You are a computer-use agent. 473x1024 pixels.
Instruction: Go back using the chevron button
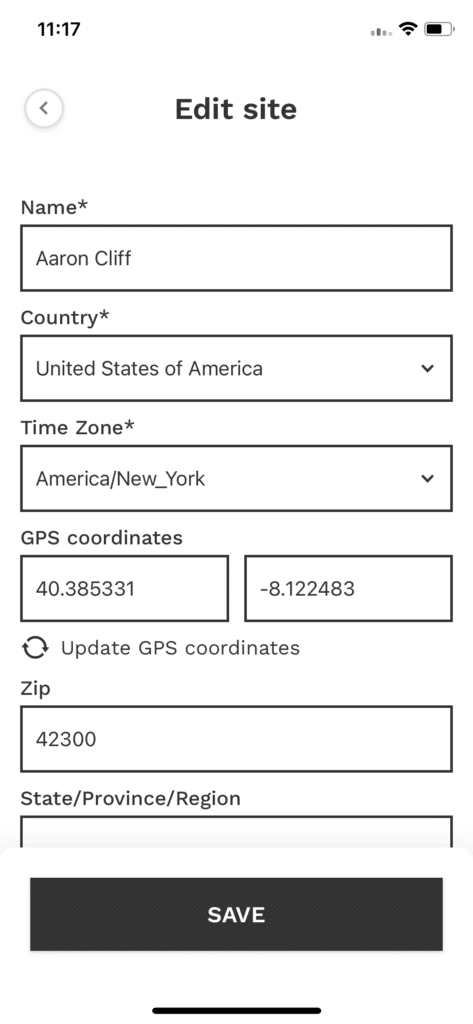tap(44, 108)
